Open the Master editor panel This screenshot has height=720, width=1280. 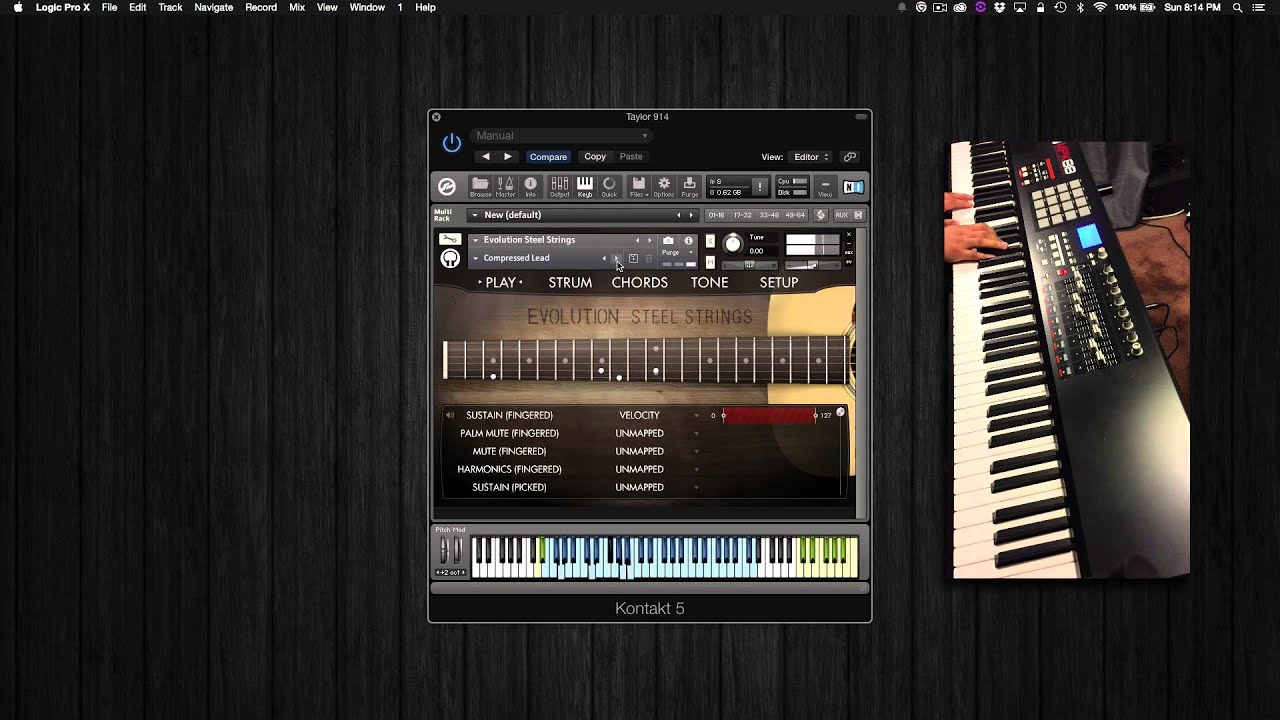point(505,187)
